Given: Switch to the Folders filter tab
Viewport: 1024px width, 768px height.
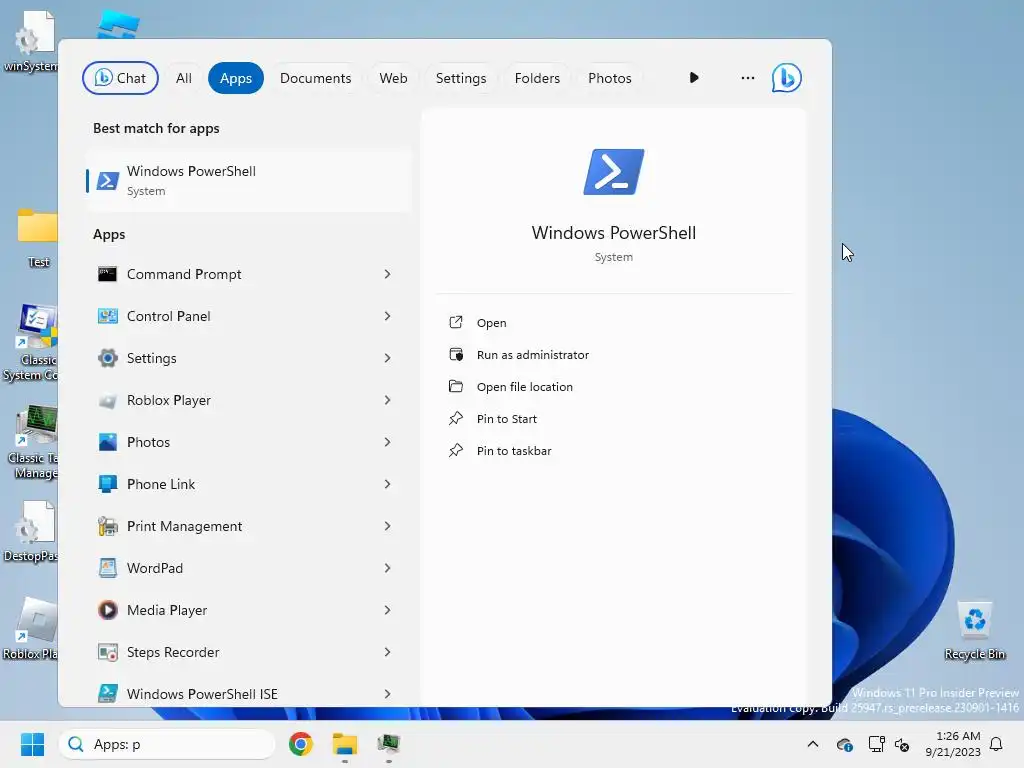Looking at the screenshot, I should pos(537,78).
